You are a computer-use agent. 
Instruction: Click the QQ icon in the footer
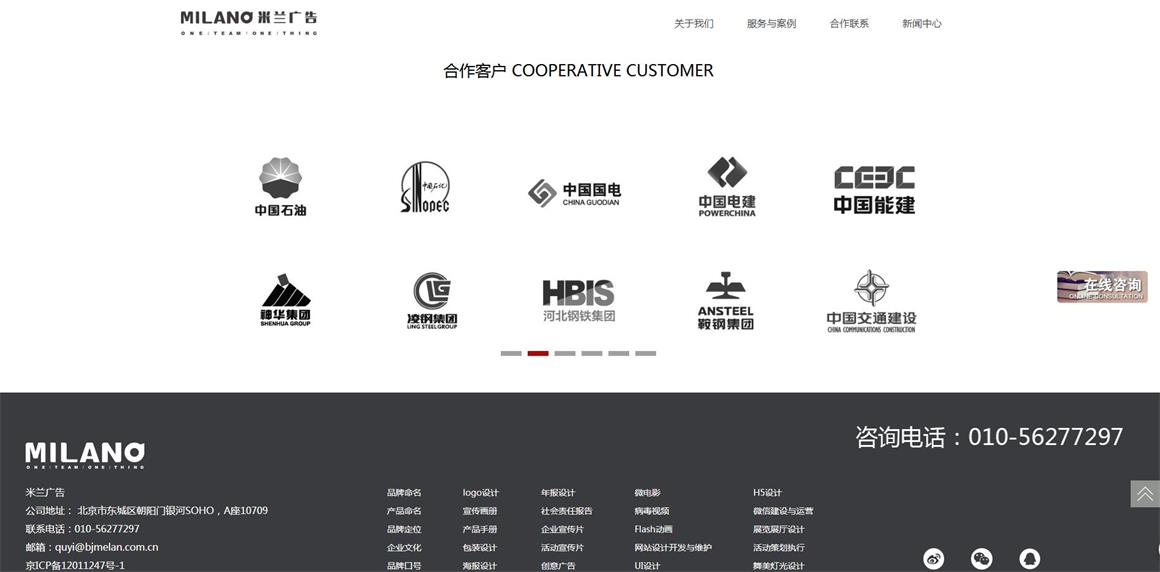(x=1029, y=559)
